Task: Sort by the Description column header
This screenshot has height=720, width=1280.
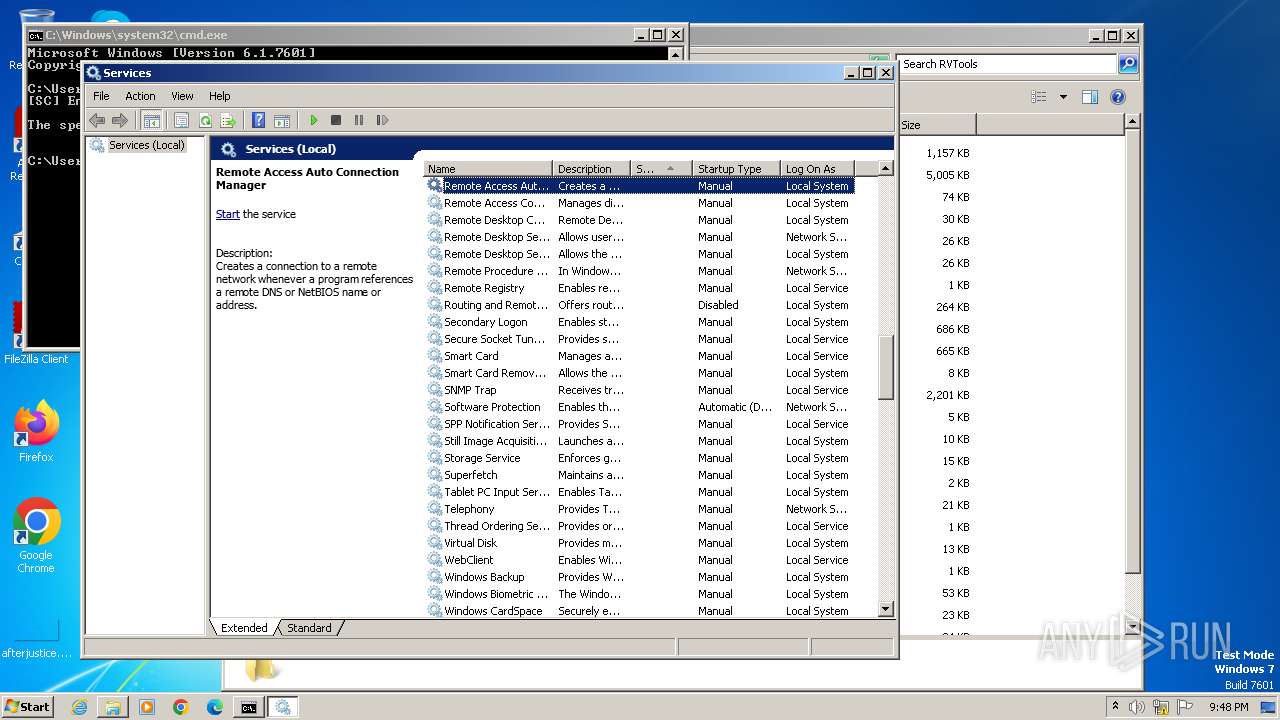Action: 592,169
